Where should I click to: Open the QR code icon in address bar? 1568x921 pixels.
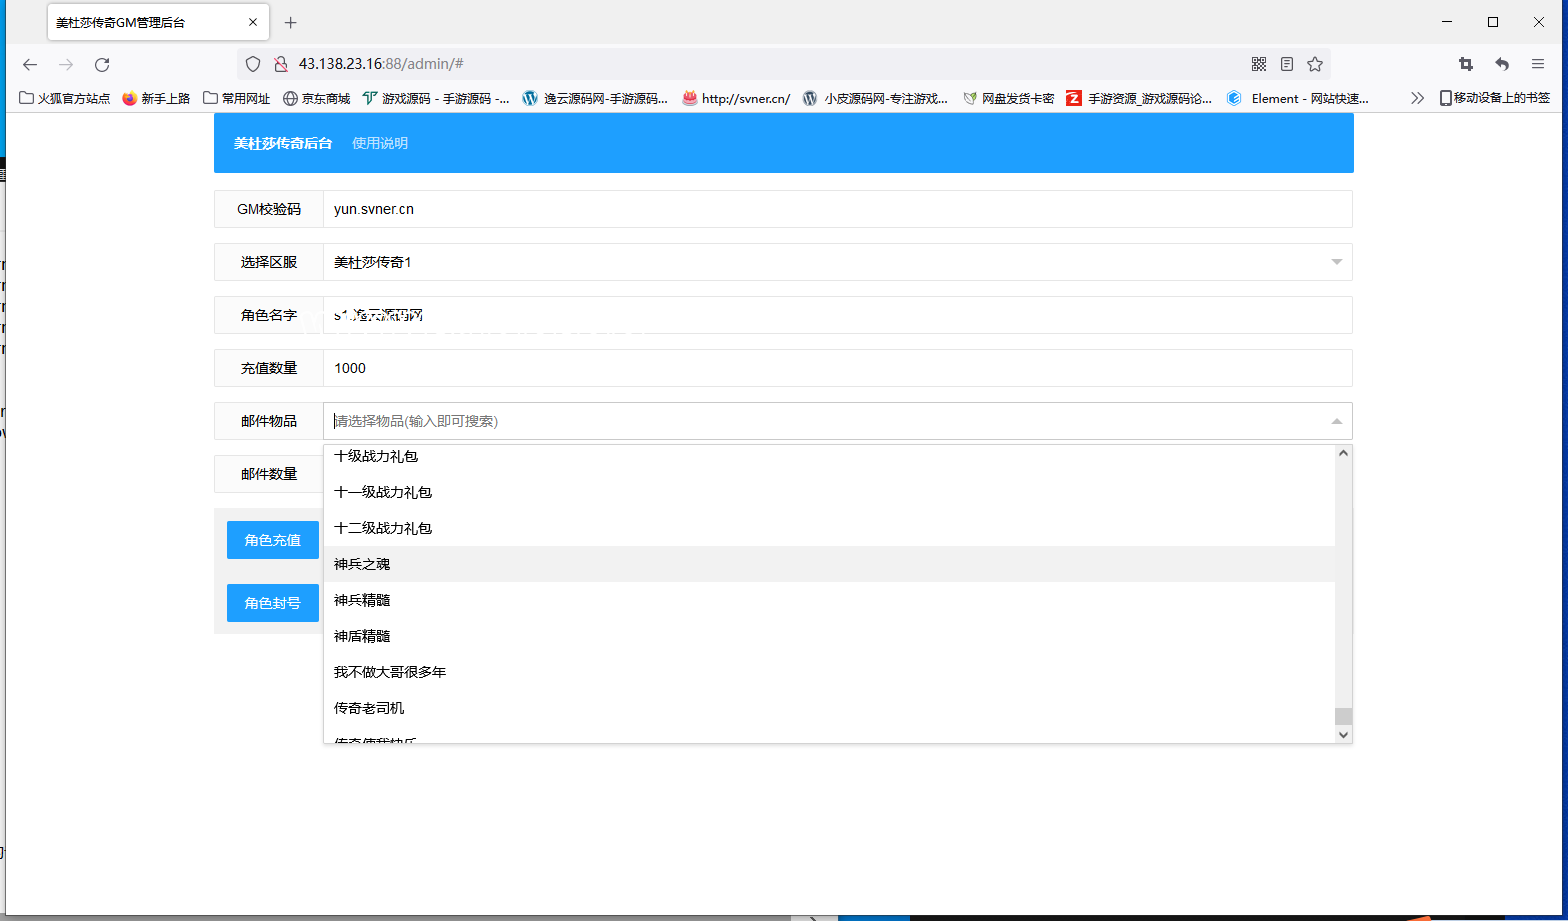click(x=1259, y=64)
